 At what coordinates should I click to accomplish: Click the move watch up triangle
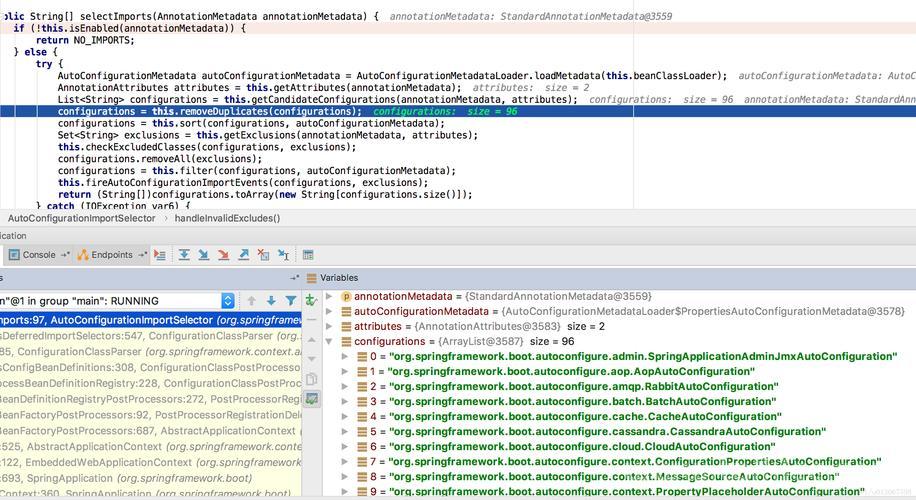(x=311, y=339)
